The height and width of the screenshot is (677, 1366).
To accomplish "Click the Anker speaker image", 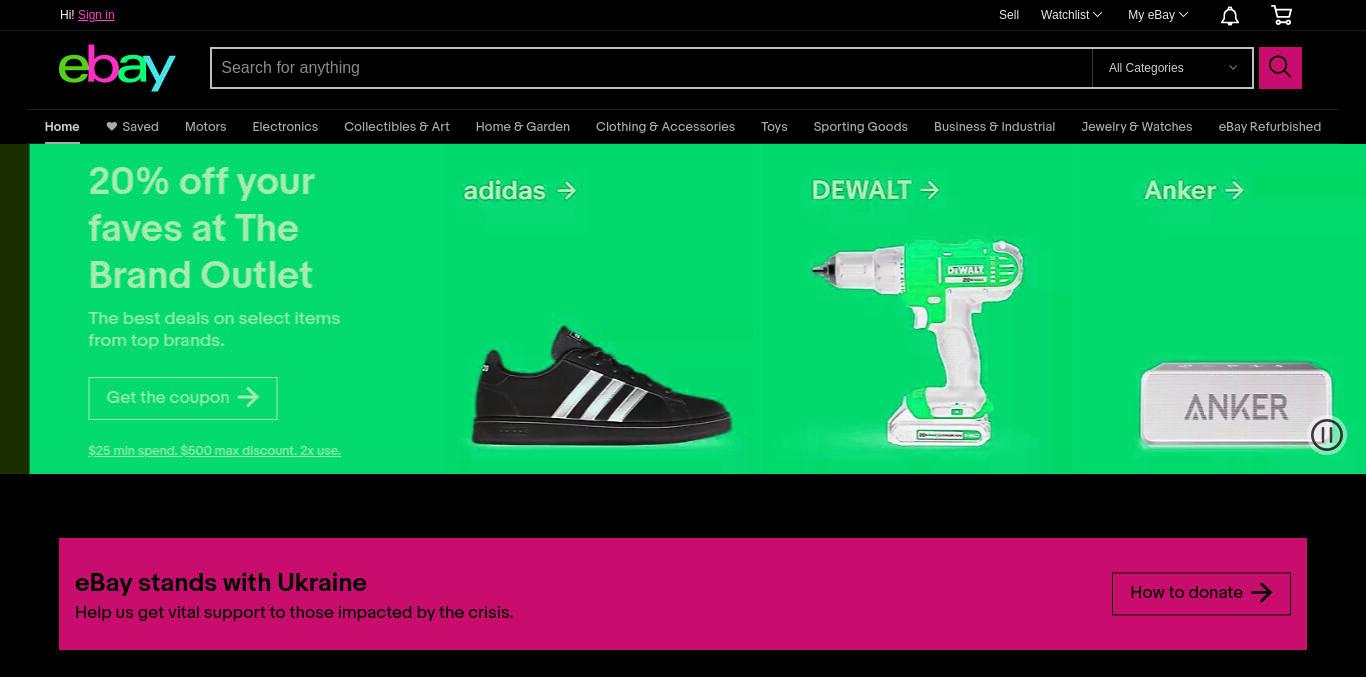I will coord(1237,405).
